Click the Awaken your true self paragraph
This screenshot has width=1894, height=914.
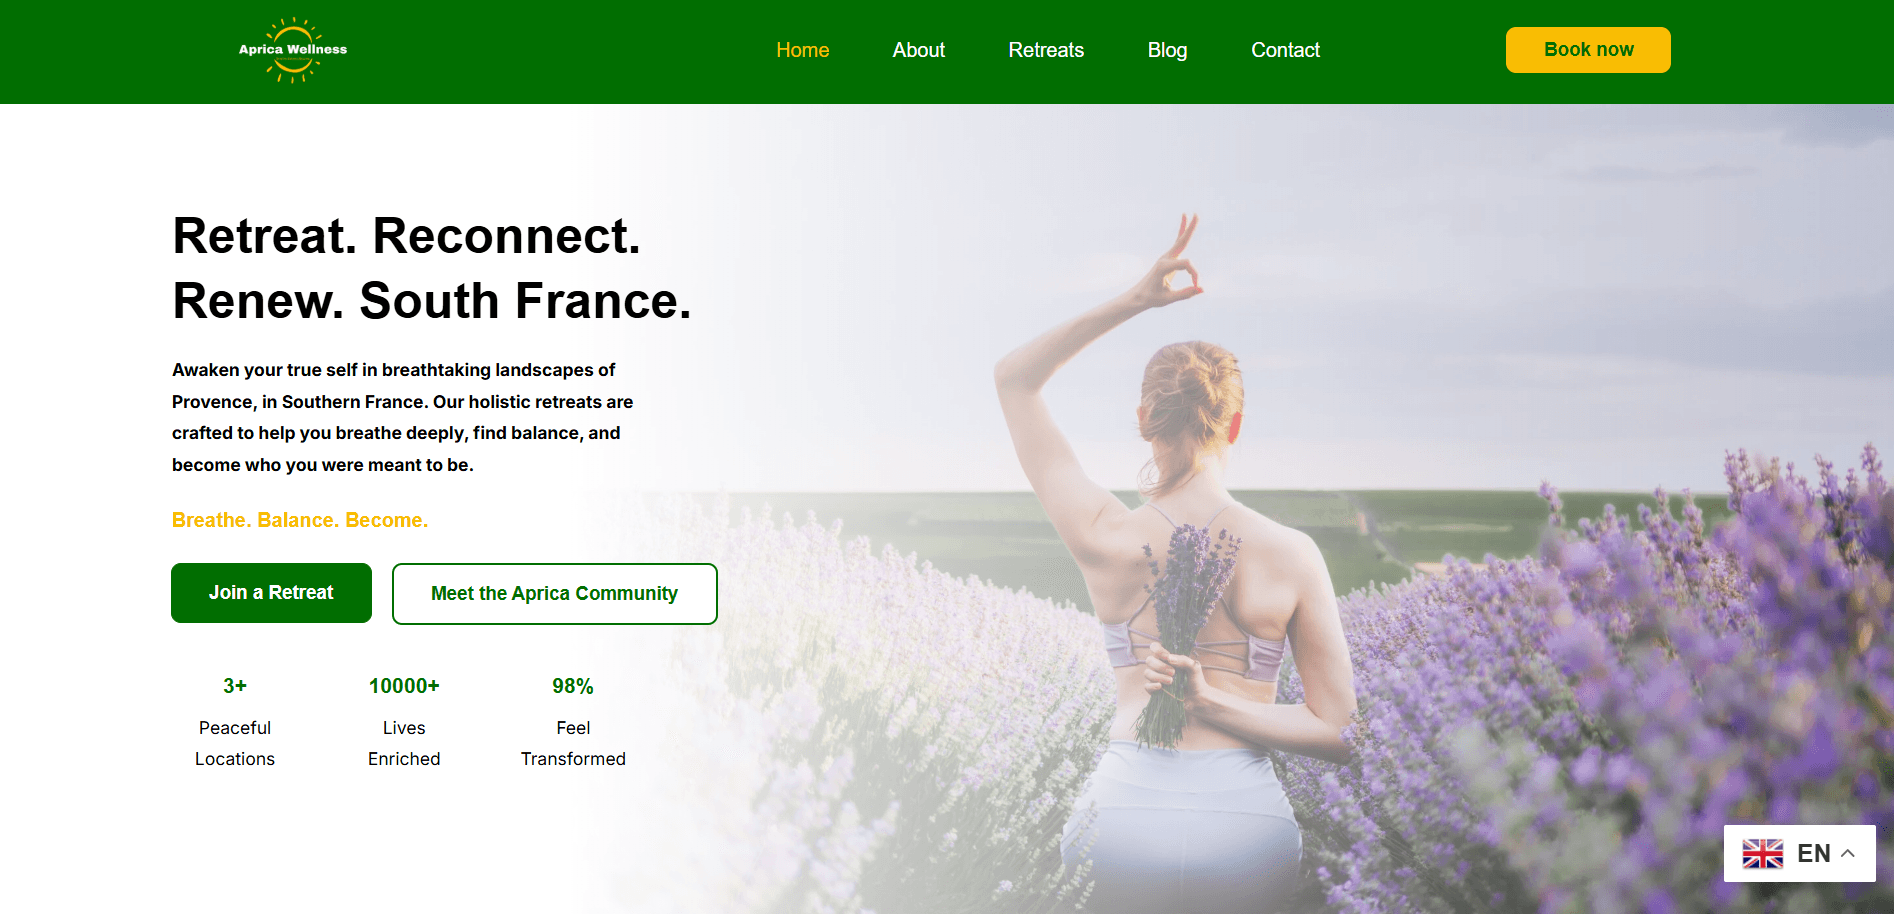[402, 417]
